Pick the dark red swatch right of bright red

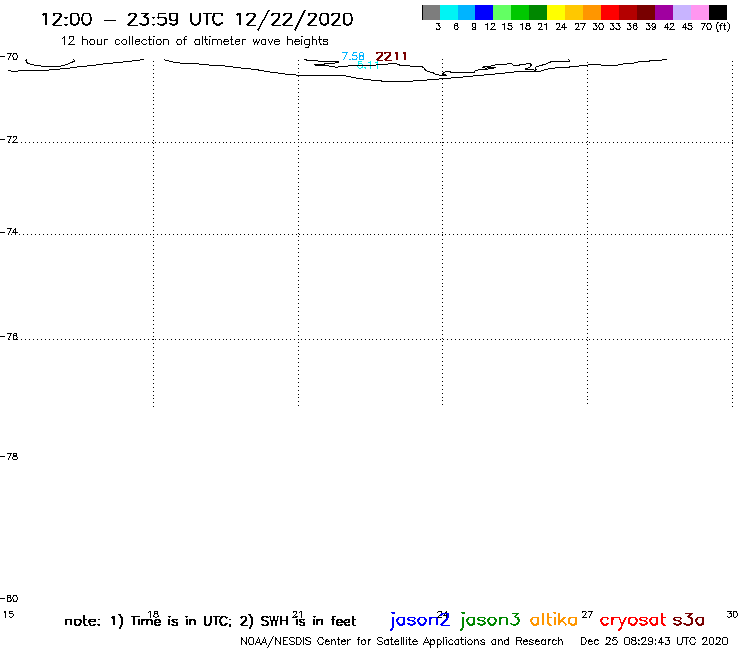[628, 12]
